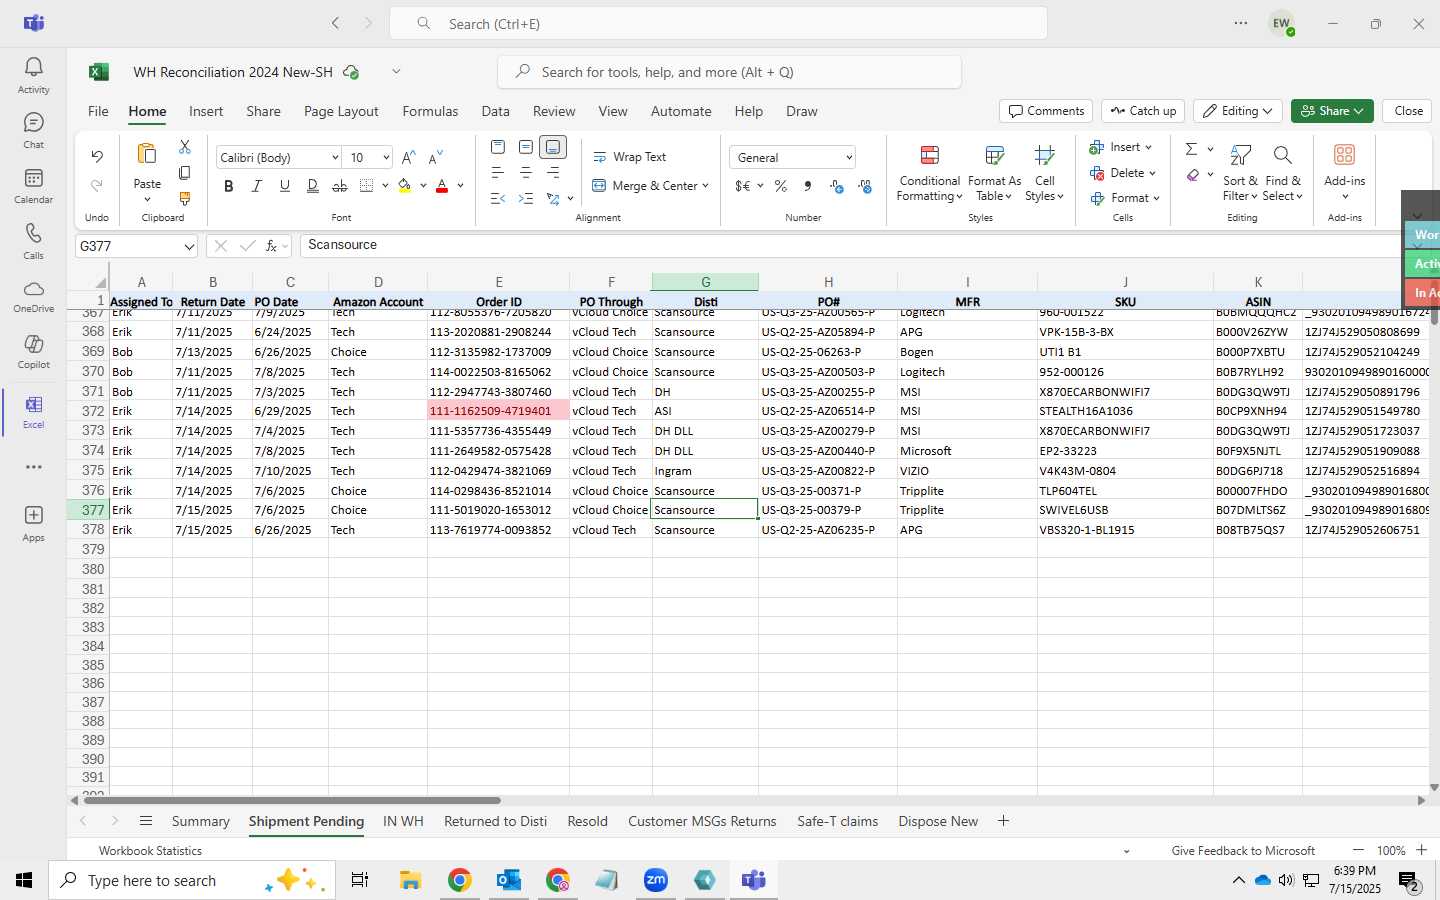Open the Review ribbon tab

coord(554,111)
